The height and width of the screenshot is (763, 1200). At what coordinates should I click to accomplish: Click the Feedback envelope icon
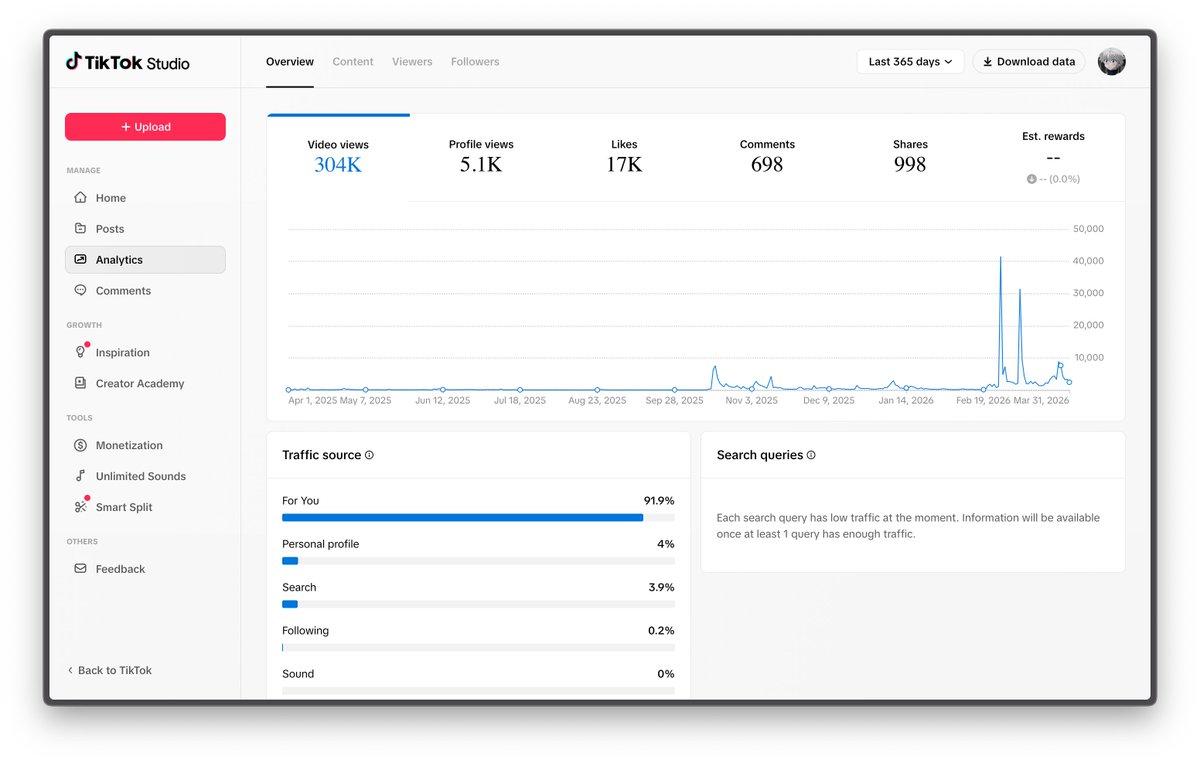tap(81, 569)
